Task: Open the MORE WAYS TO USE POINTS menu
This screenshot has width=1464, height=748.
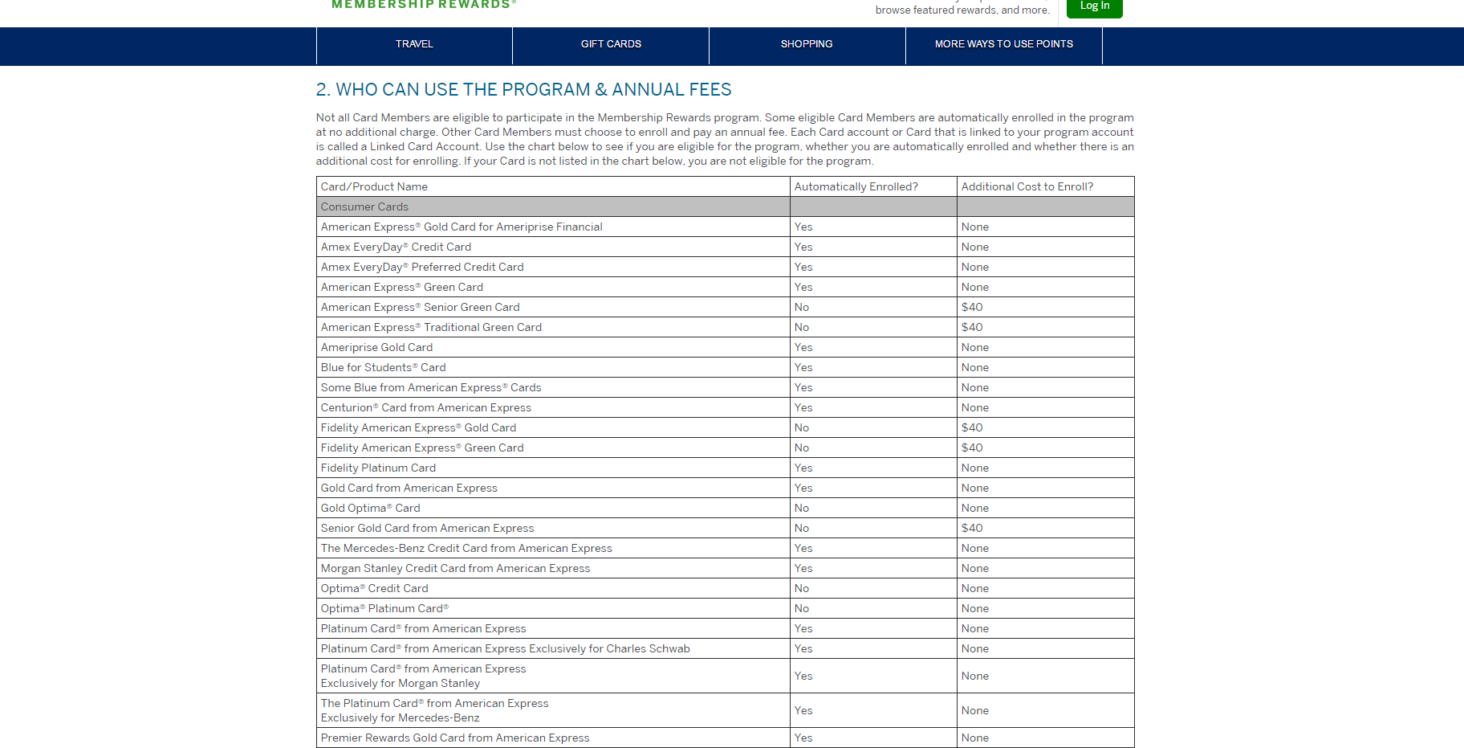Action: click(x=1003, y=45)
